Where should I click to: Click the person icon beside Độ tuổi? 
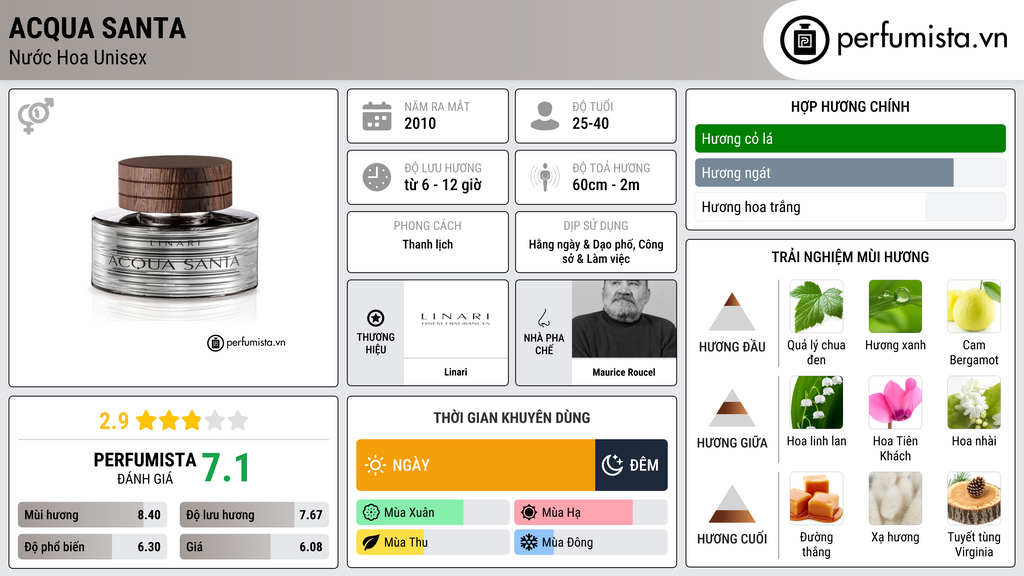[545, 116]
